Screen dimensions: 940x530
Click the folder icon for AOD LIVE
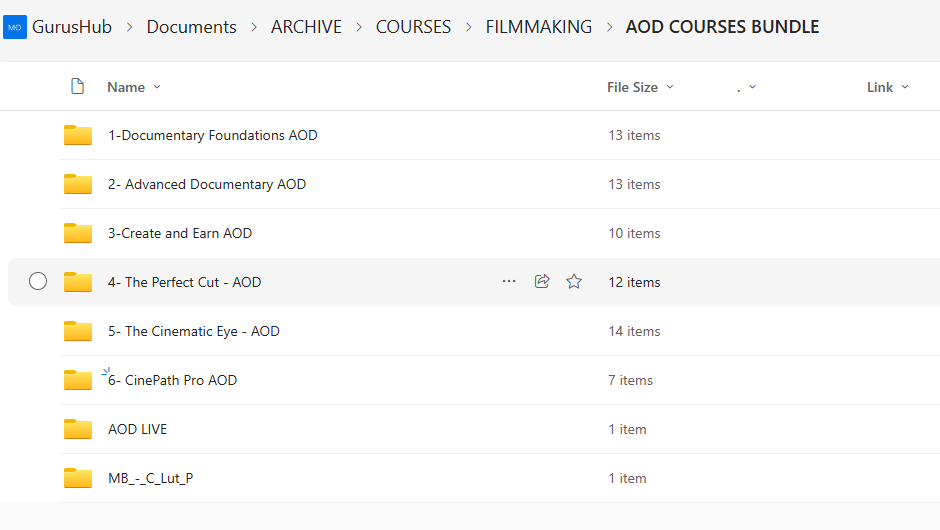78,429
